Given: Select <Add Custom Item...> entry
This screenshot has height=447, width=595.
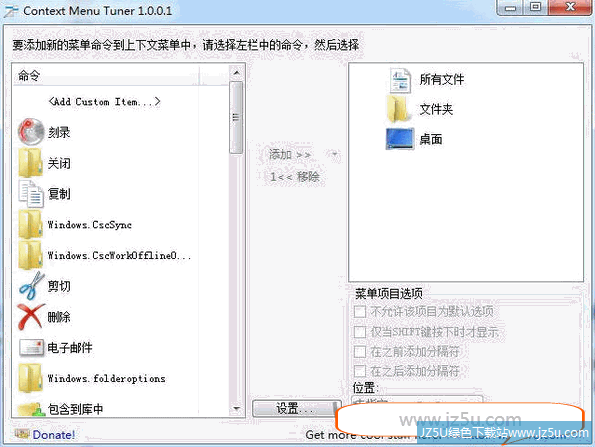Looking at the screenshot, I should pyautogui.click(x=105, y=102).
